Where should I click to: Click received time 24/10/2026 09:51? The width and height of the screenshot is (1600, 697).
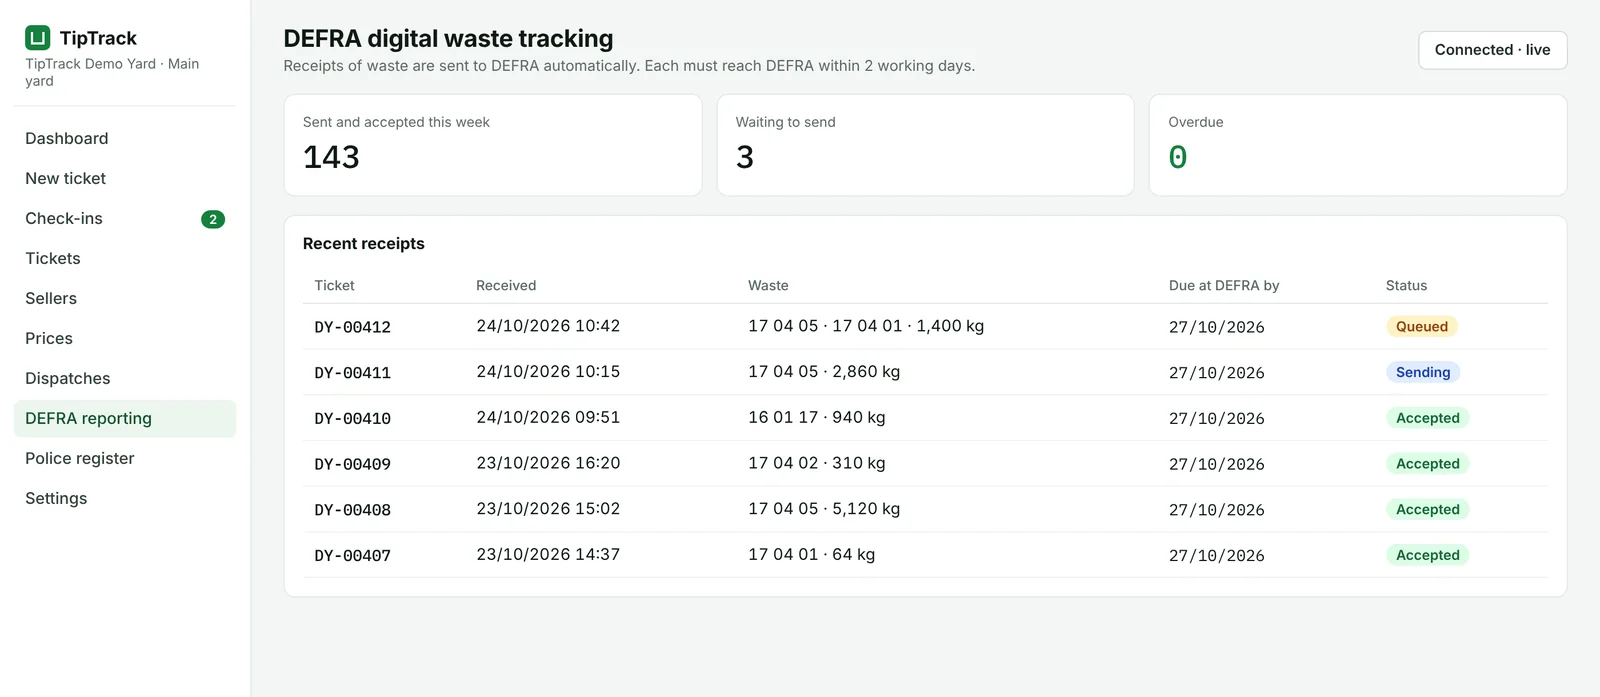click(x=548, y=418)
